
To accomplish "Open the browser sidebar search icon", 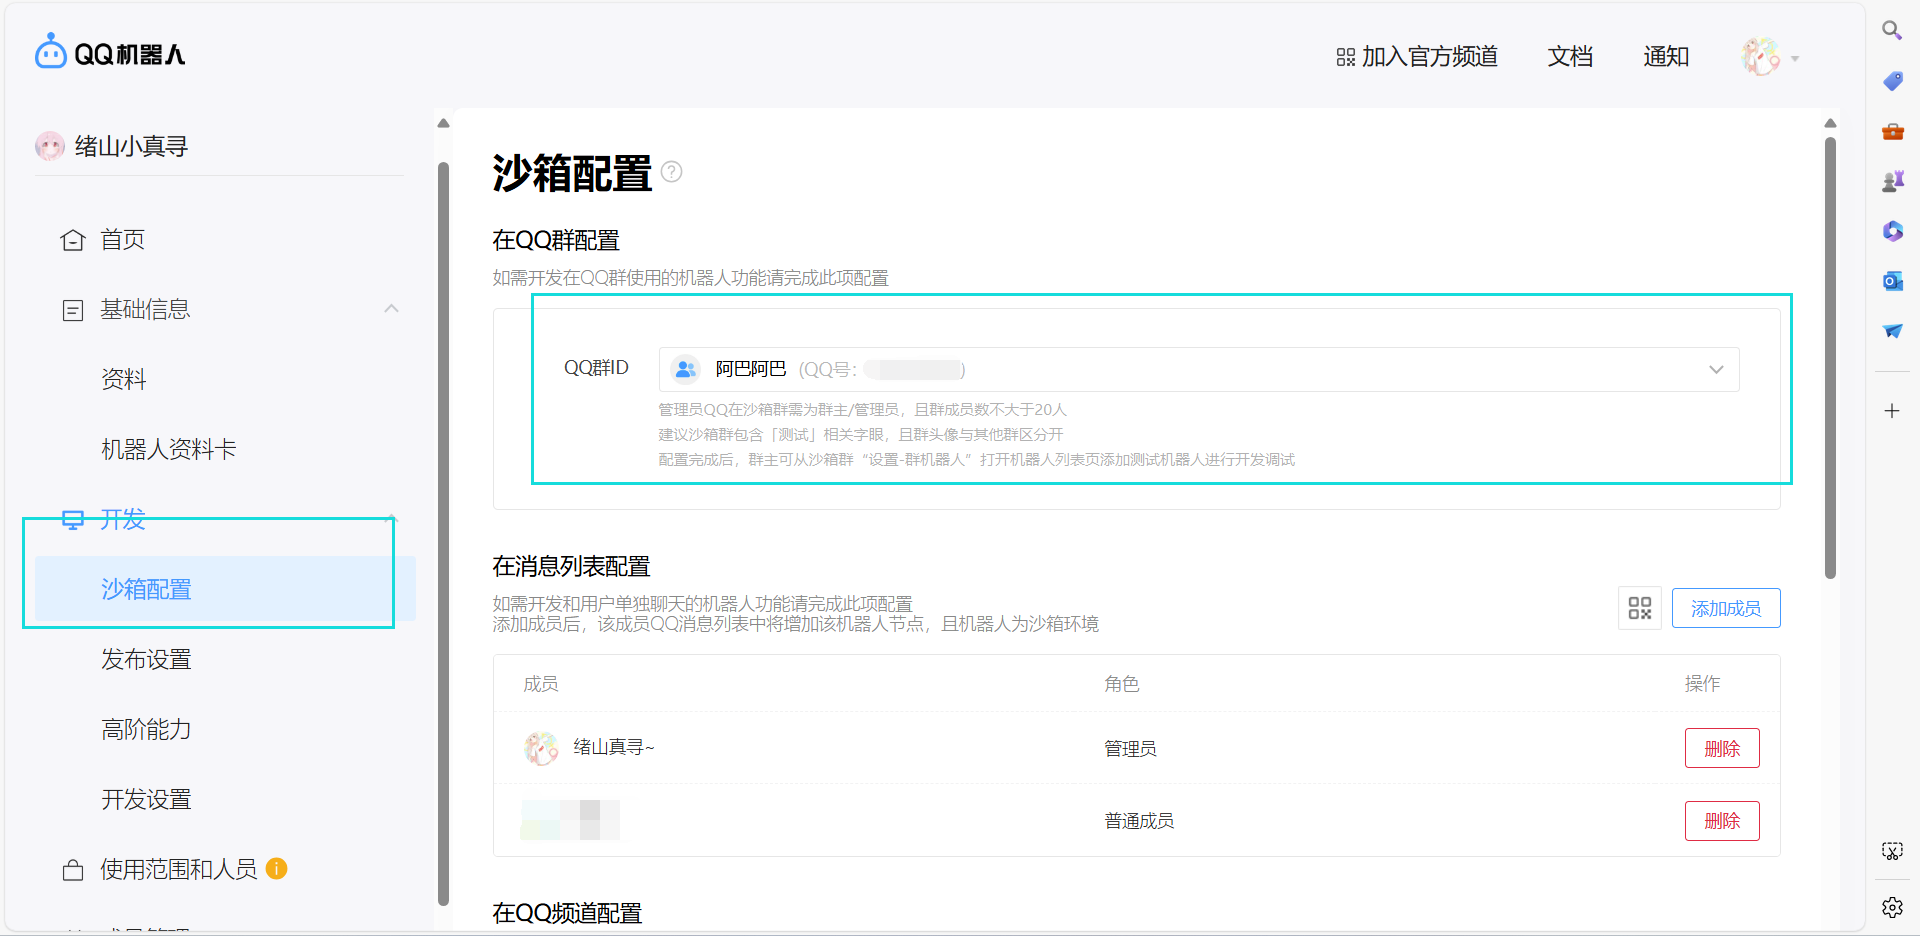I will click(x=1891, y=31).
